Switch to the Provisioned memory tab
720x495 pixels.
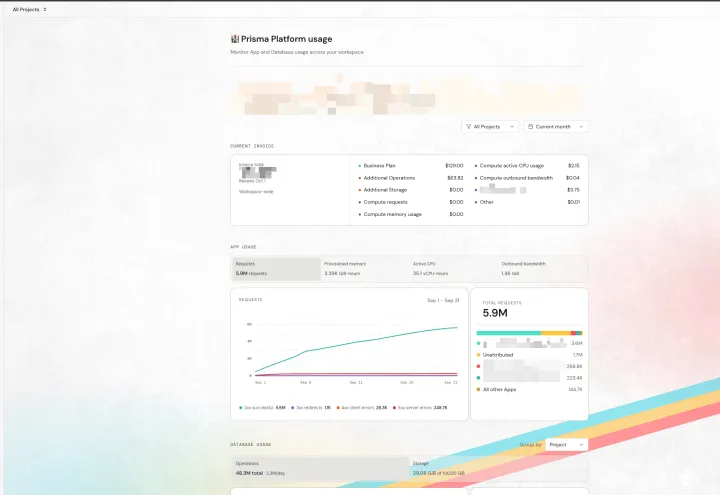365,269
